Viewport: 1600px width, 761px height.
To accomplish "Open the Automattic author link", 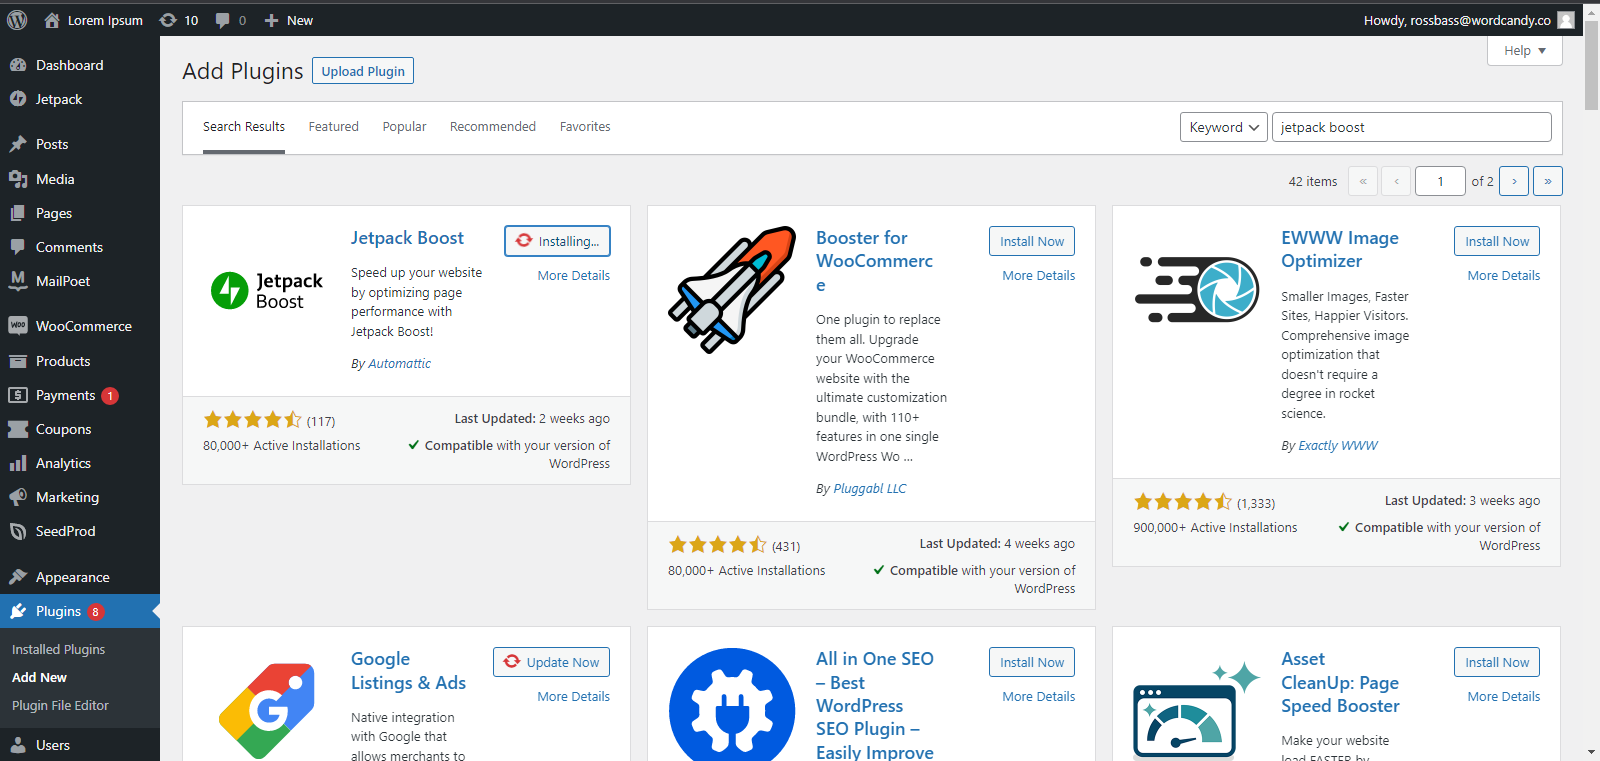I will pyautogui.click(x=399, y=364).
